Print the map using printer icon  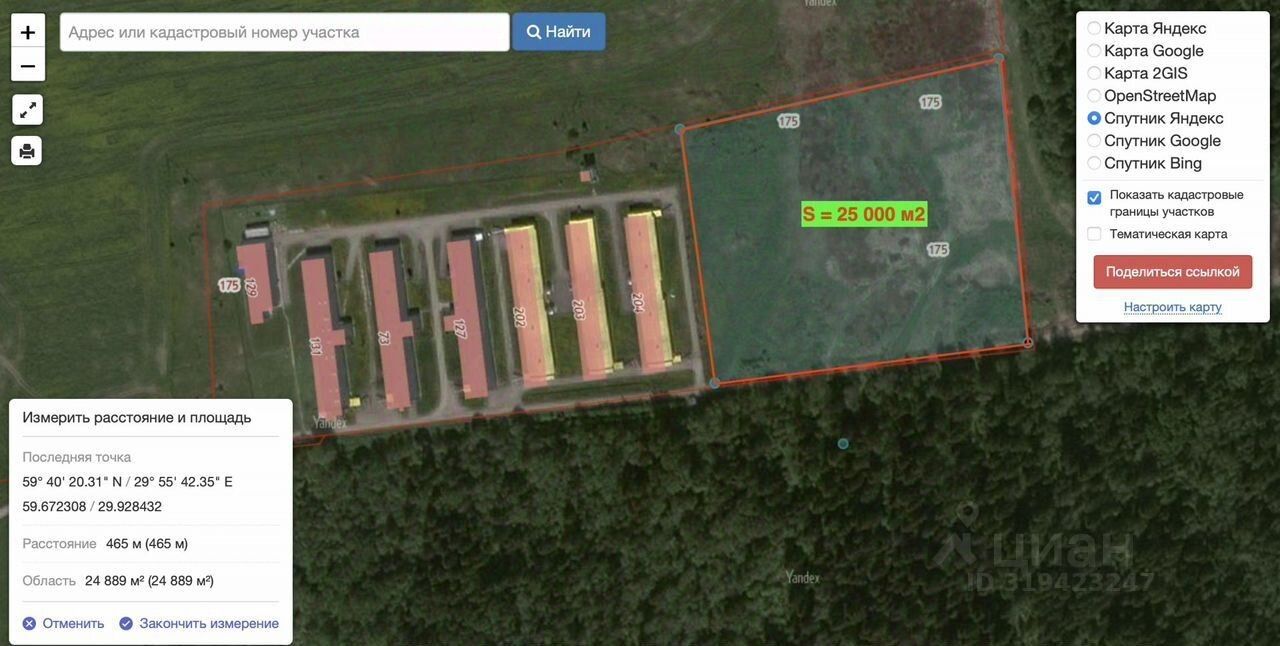point(27,151)
